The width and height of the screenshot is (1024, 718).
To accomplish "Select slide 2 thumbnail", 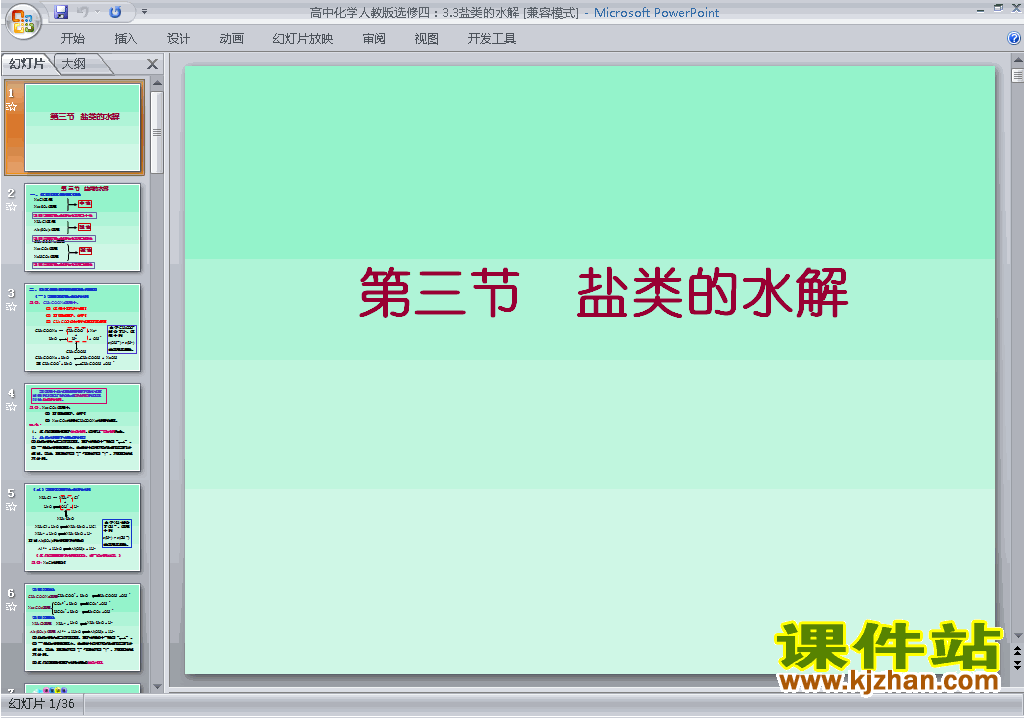I will click(82, 227).
